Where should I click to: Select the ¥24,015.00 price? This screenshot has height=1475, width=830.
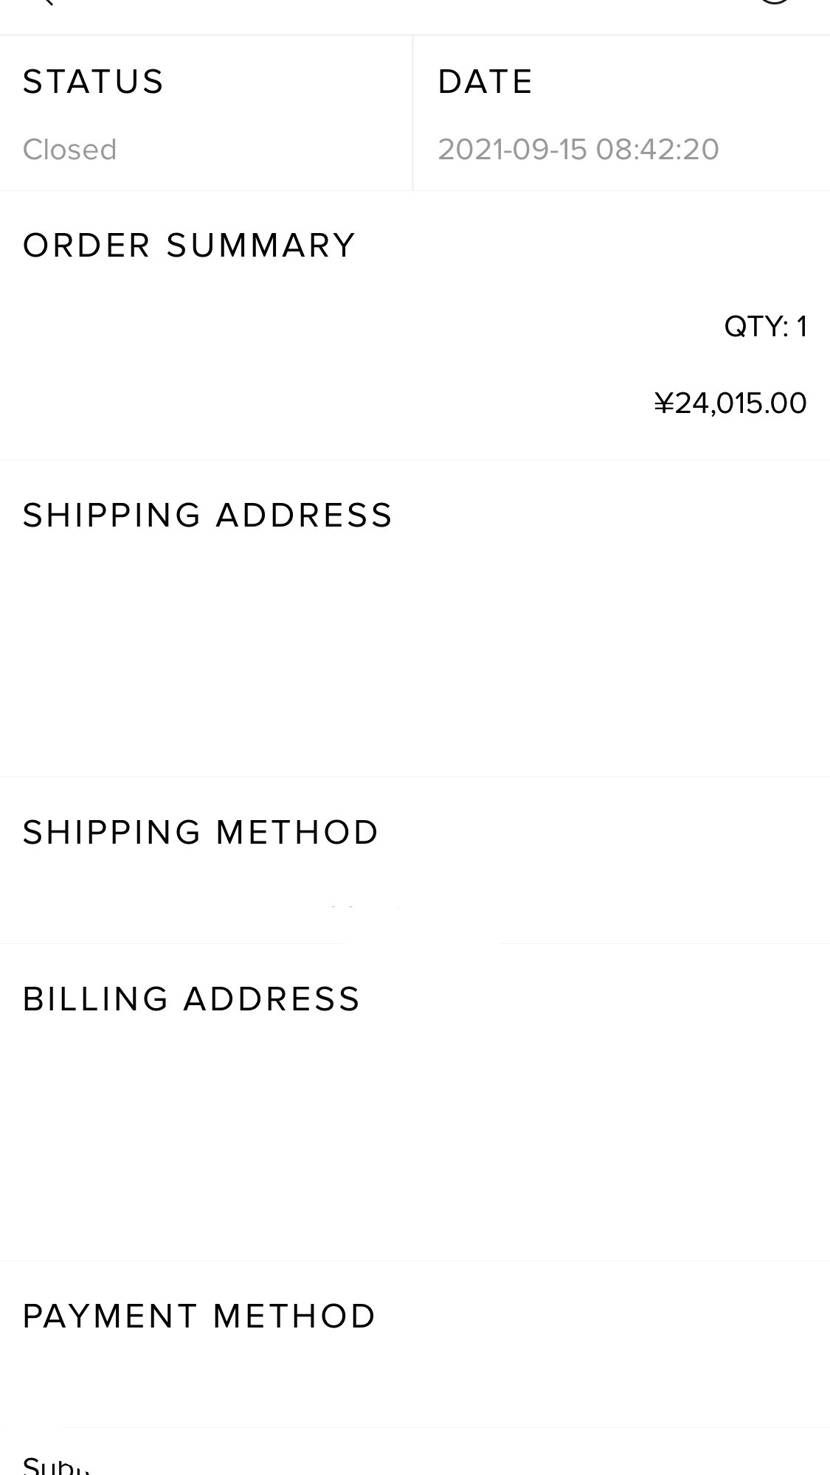coord(730,403)
